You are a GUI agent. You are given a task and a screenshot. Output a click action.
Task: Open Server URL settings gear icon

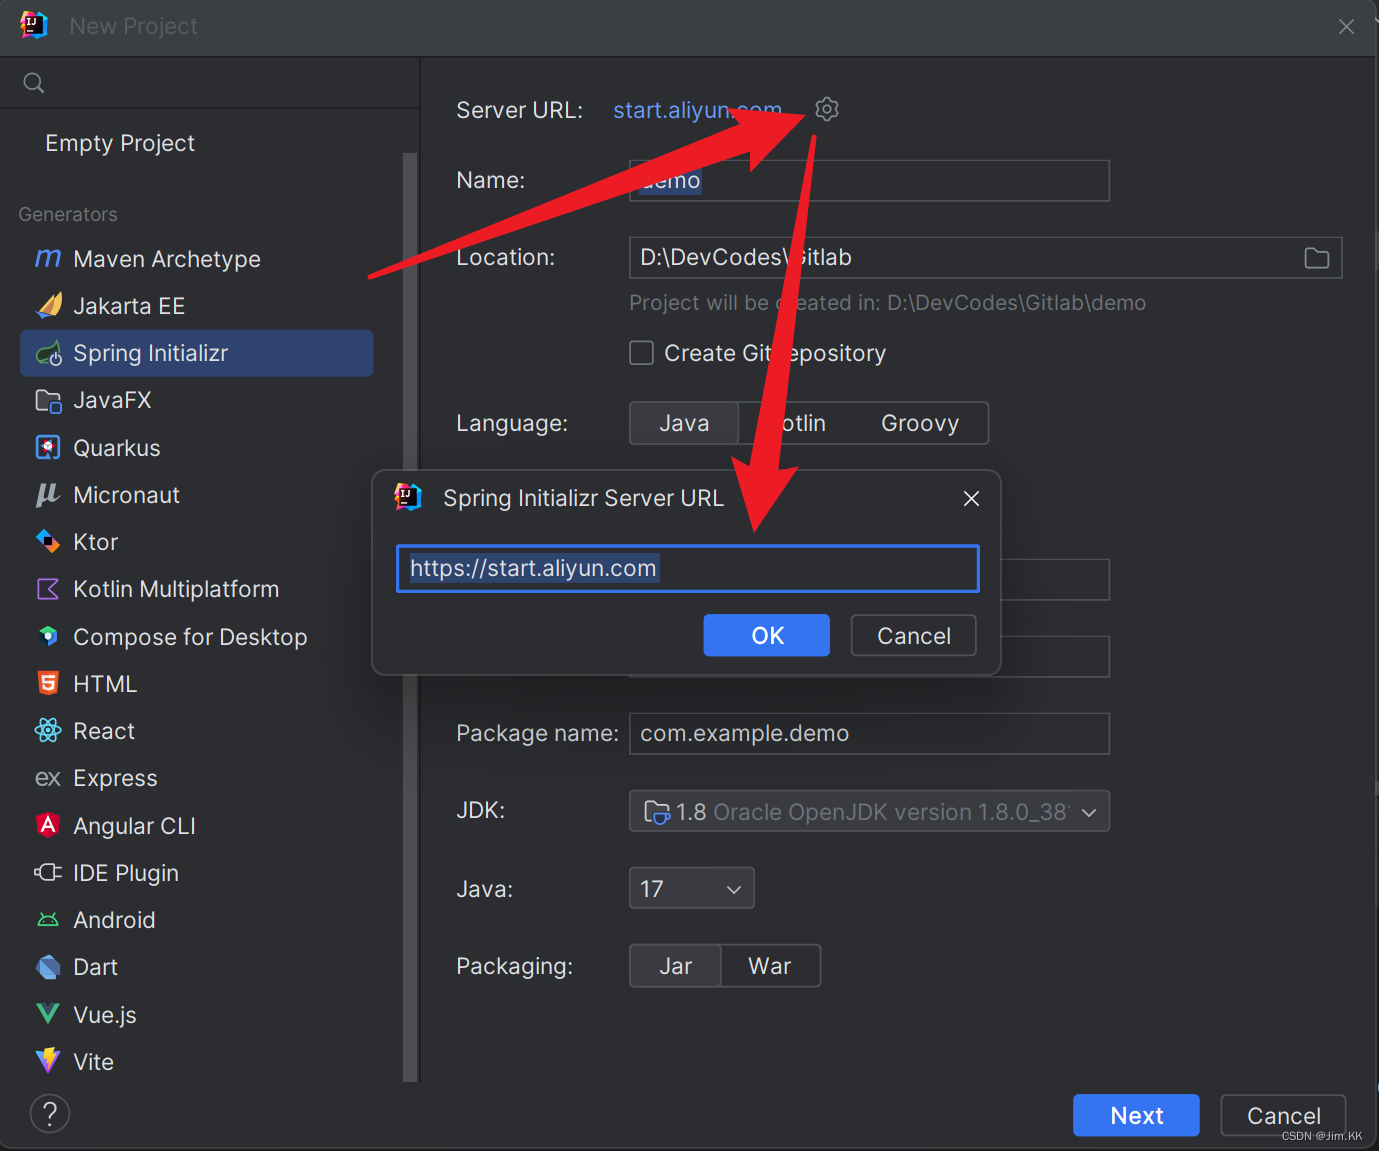click(x=827, y=109)
